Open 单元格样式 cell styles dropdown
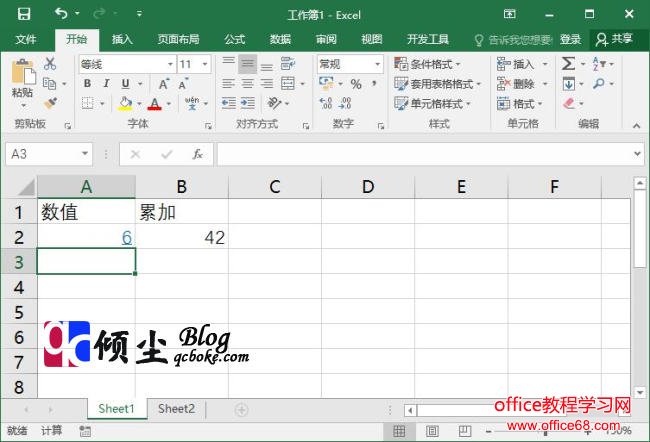 [x=432, y=103]
